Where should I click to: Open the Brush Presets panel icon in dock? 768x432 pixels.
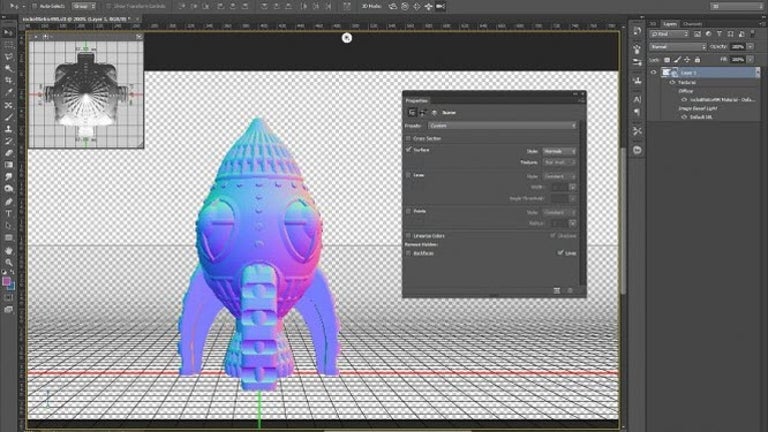637,62
